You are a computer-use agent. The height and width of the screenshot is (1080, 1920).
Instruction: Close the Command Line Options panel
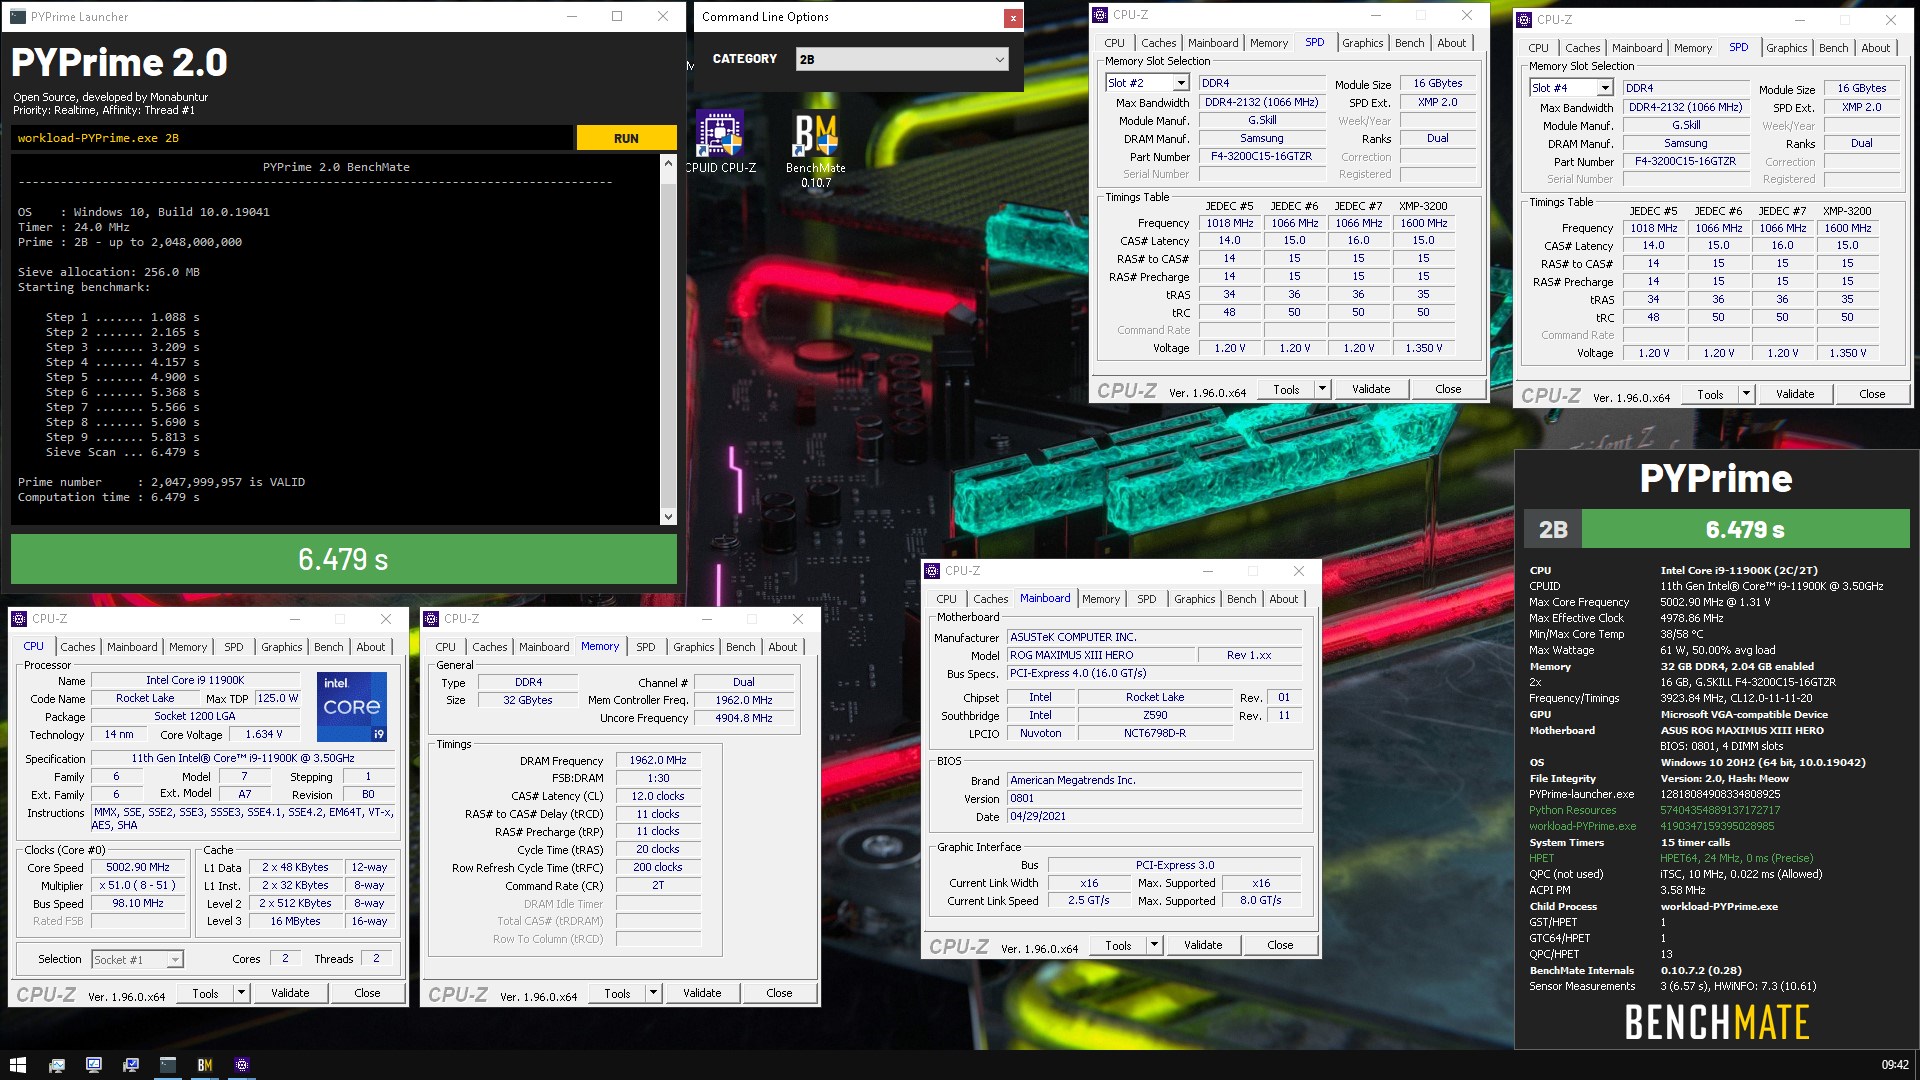1012,18
